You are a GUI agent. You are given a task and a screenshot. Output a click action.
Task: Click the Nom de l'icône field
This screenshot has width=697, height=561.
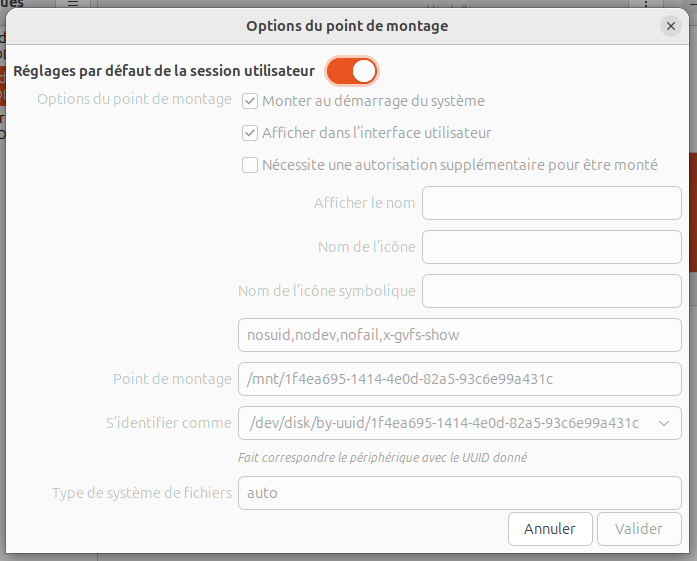(551, 247)
